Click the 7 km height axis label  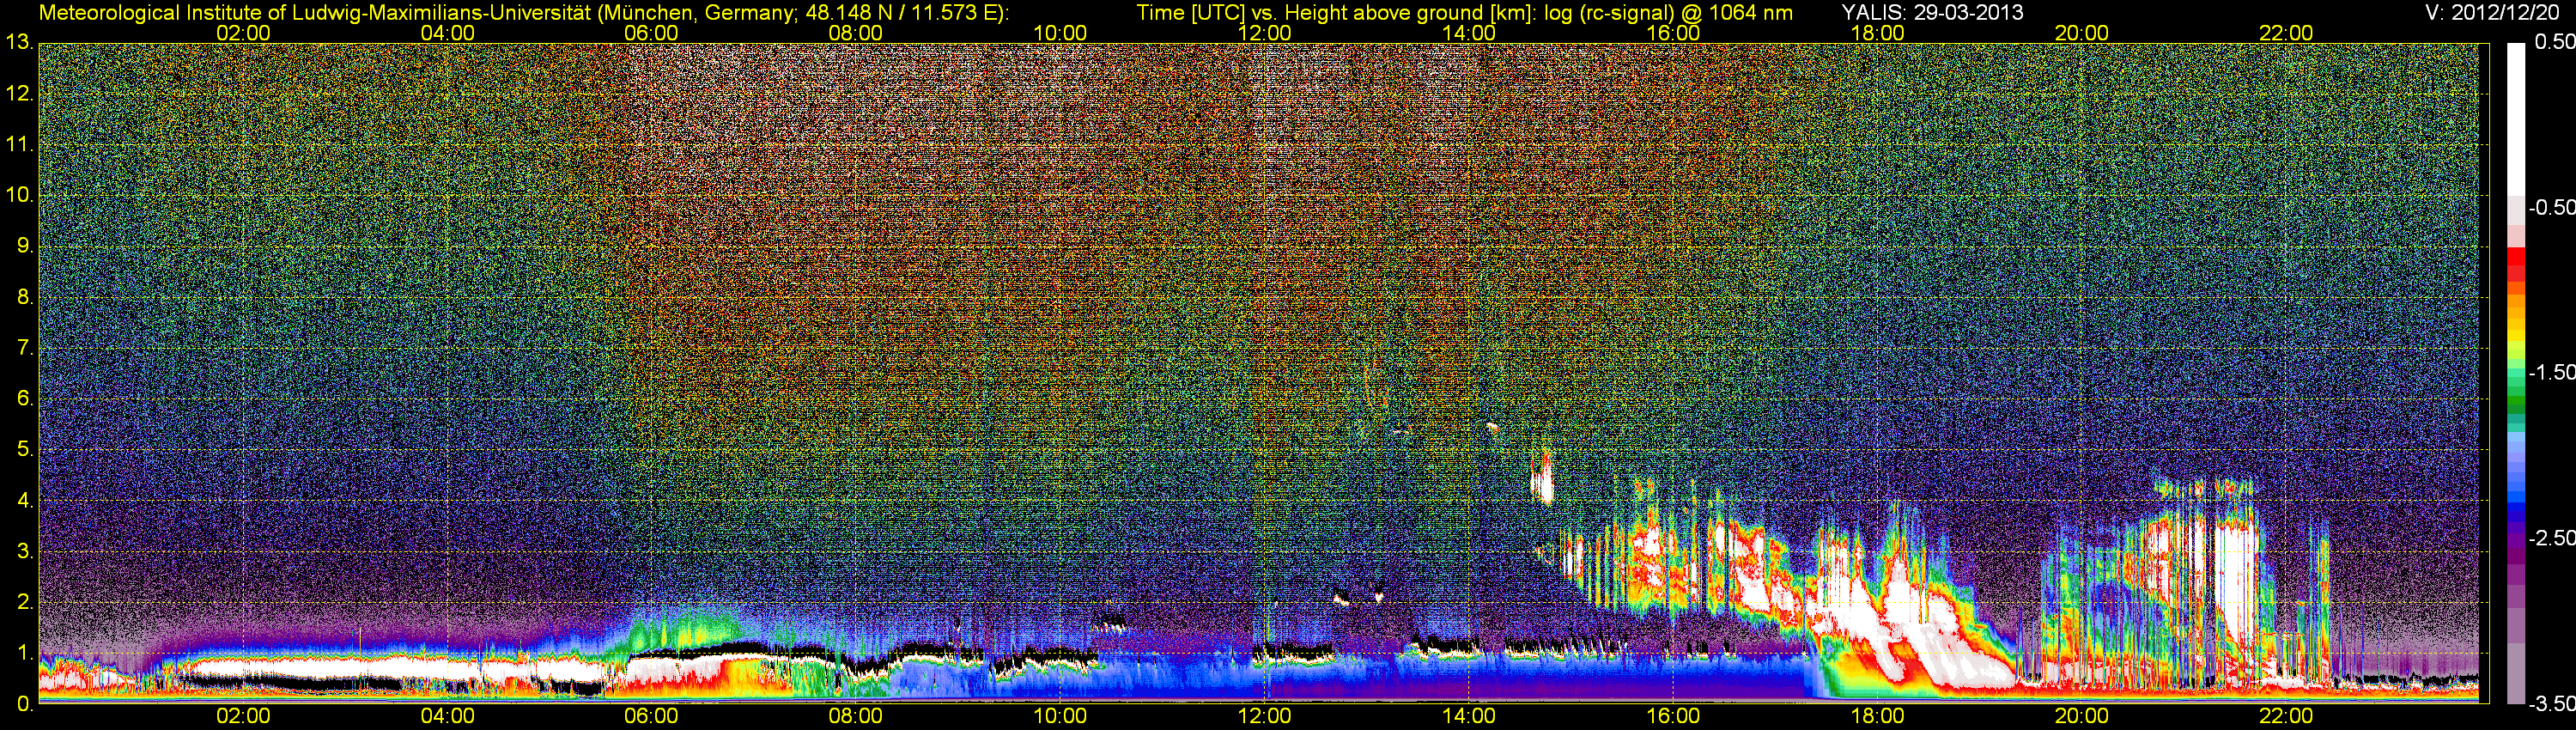pyautogui.click(x=24, y=348)
